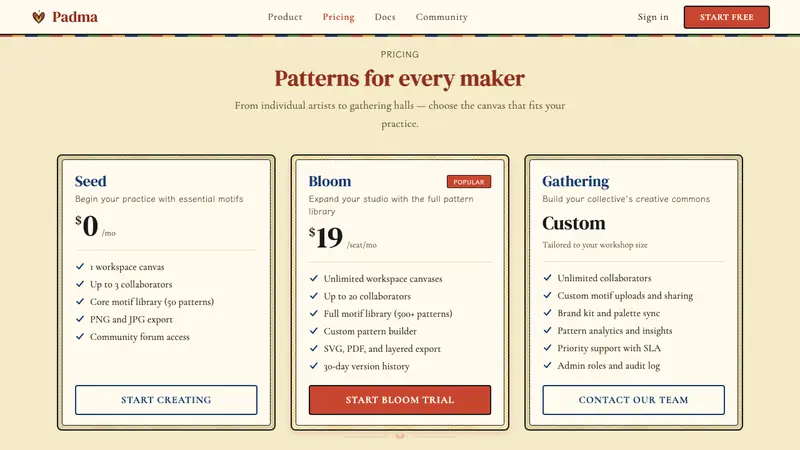The height and width of the screenshot is (450, 800).
Task: Click the checkmark beside 1 workspace canvas
Action: [x=80, y=266]
